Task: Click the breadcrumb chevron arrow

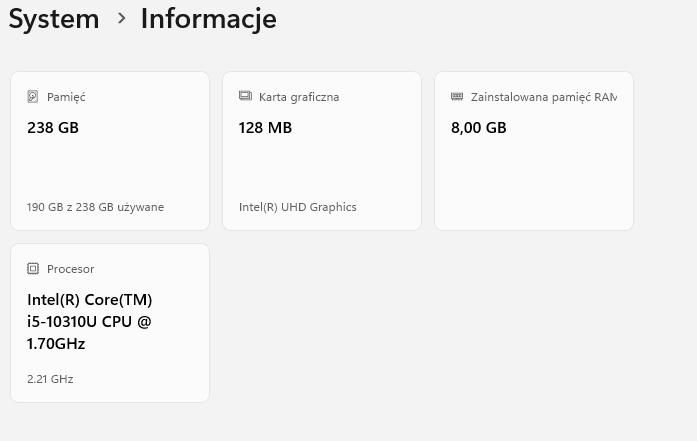Action: (121, 19)
